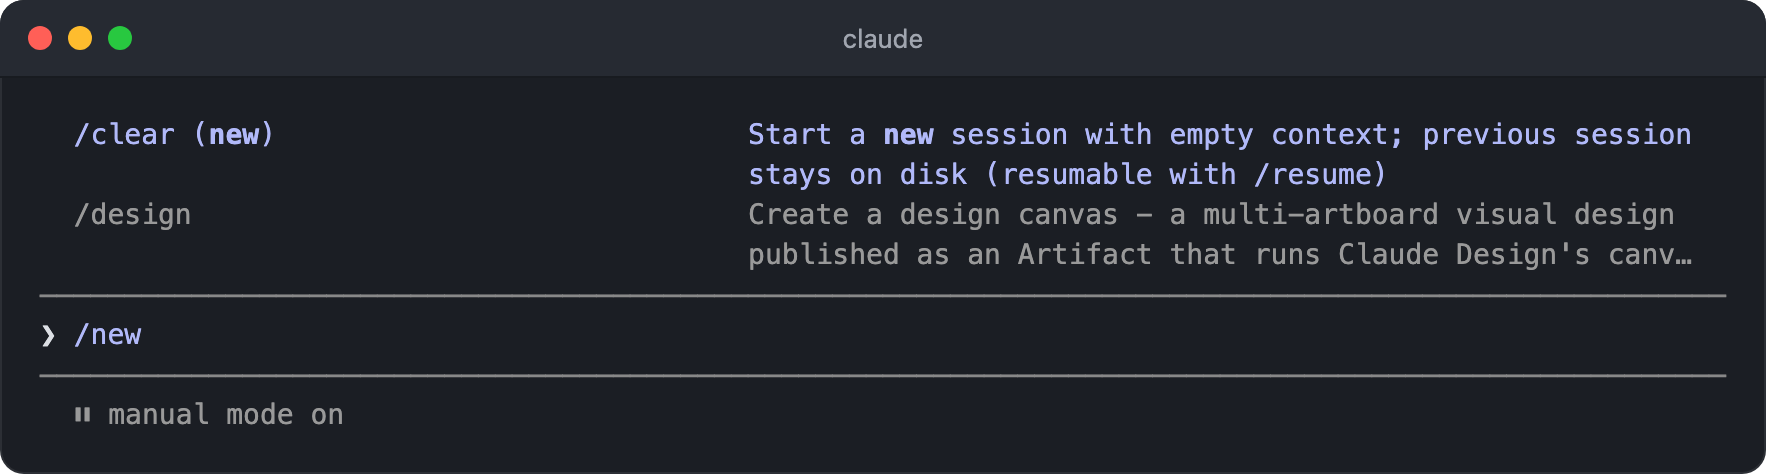This screenshot has width=1766, height=474.
Task: Click the bold "new" in session description
Action: coord(908,135)
